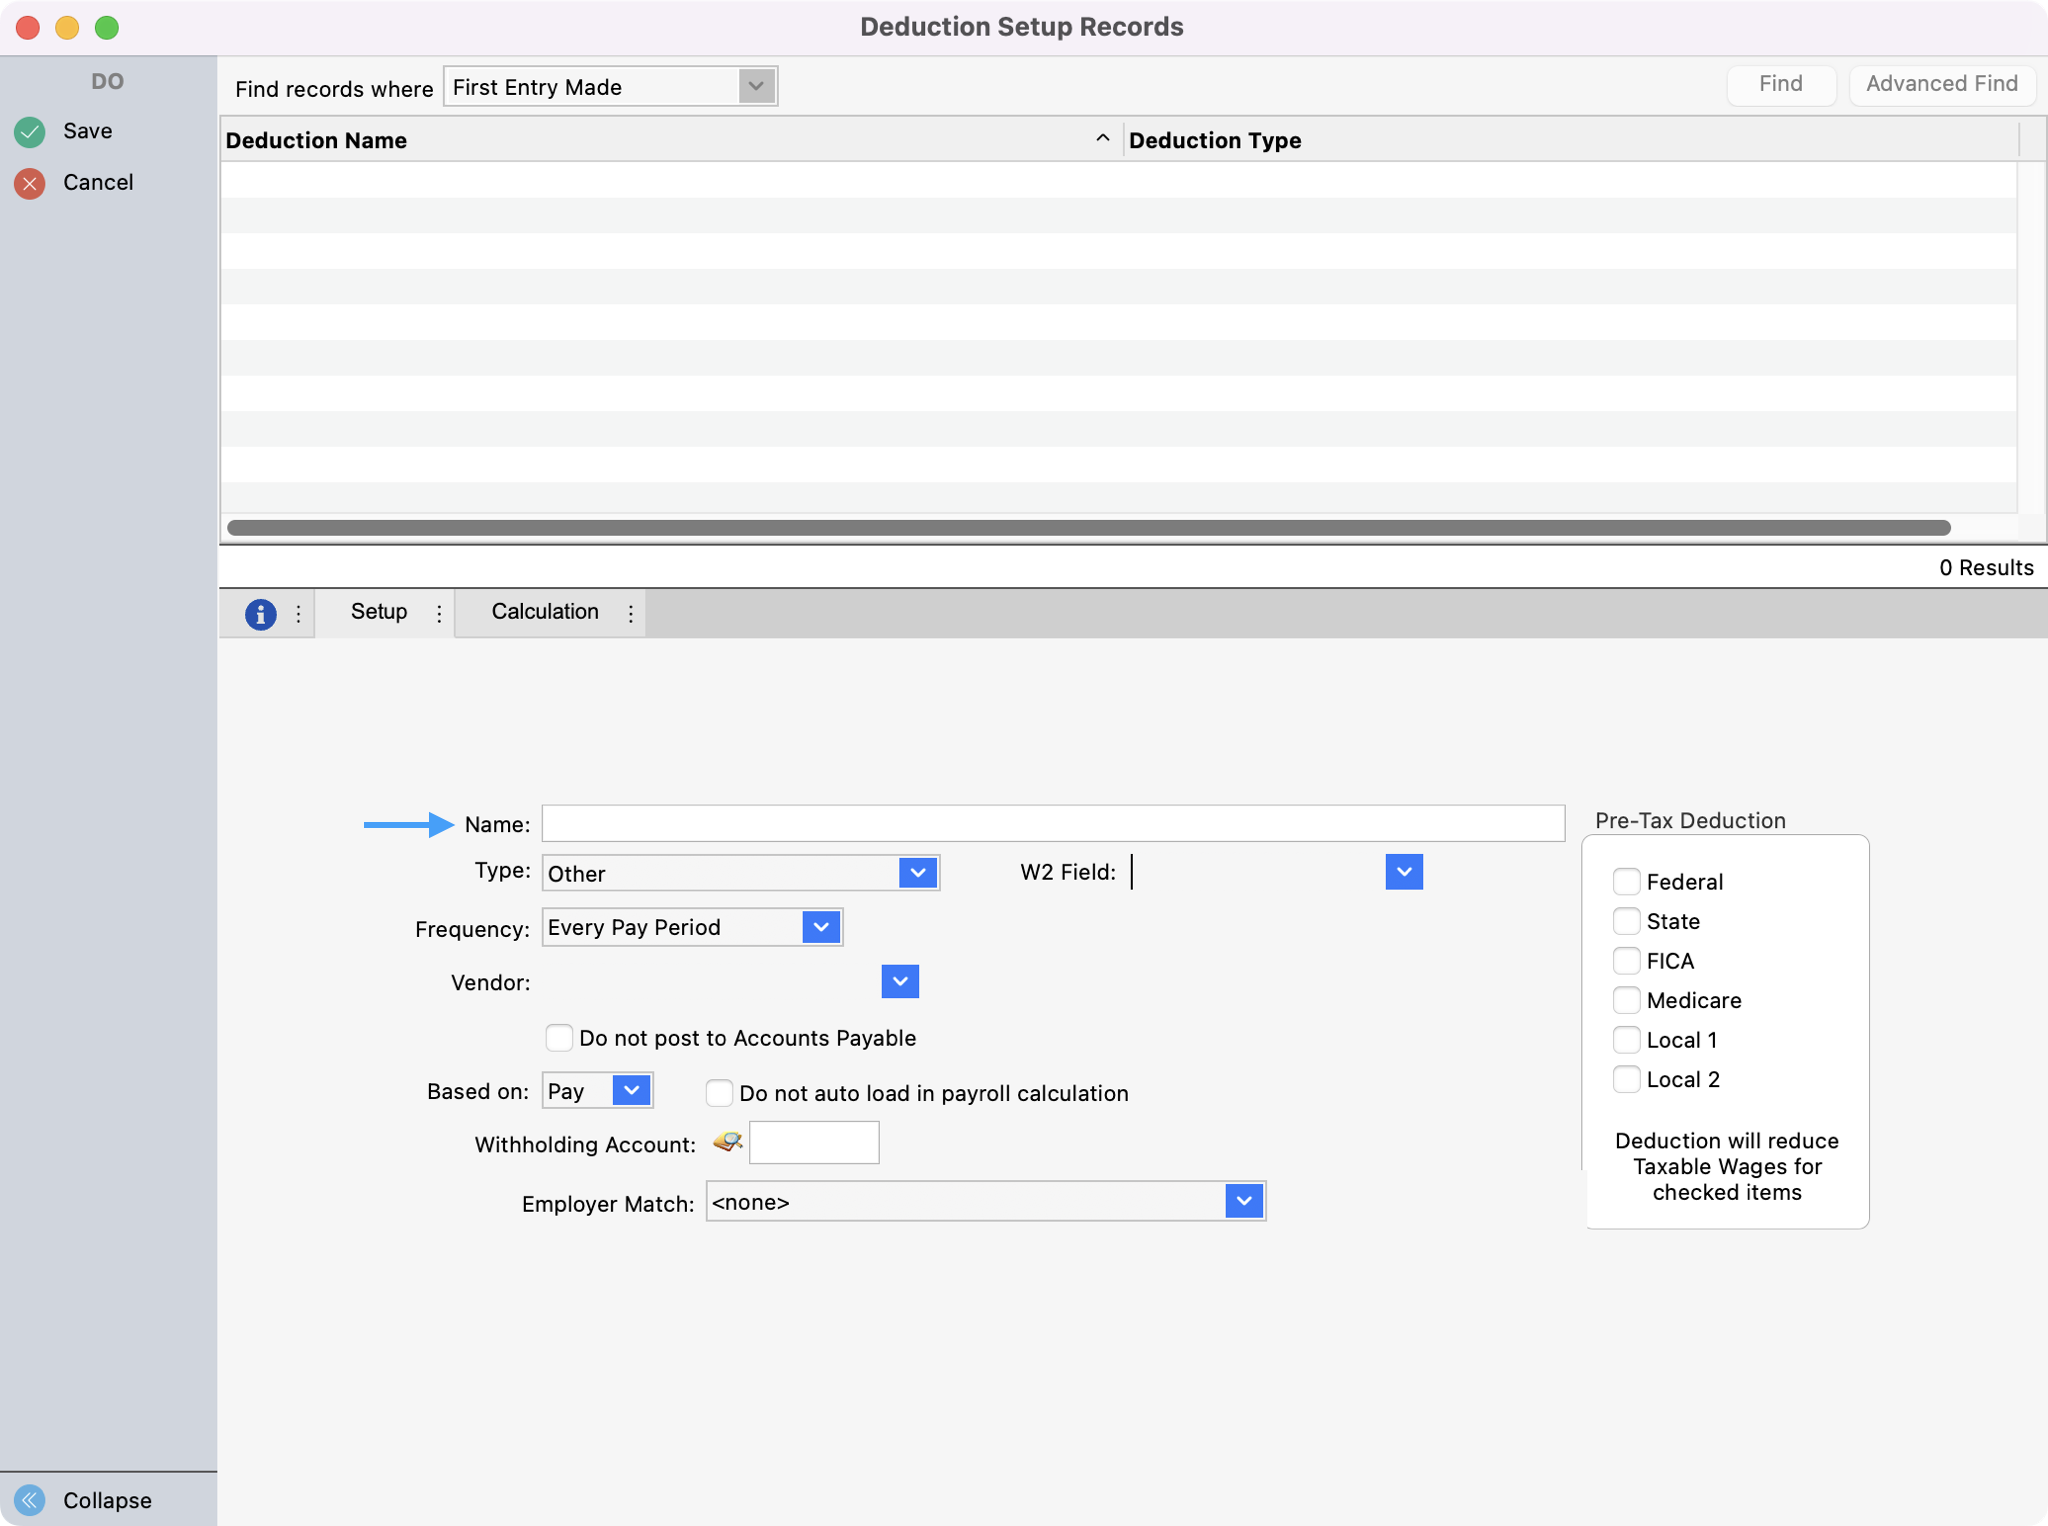Select the Setup tab
This screenshot has width=2048, height=1526.
pos(379,612)
